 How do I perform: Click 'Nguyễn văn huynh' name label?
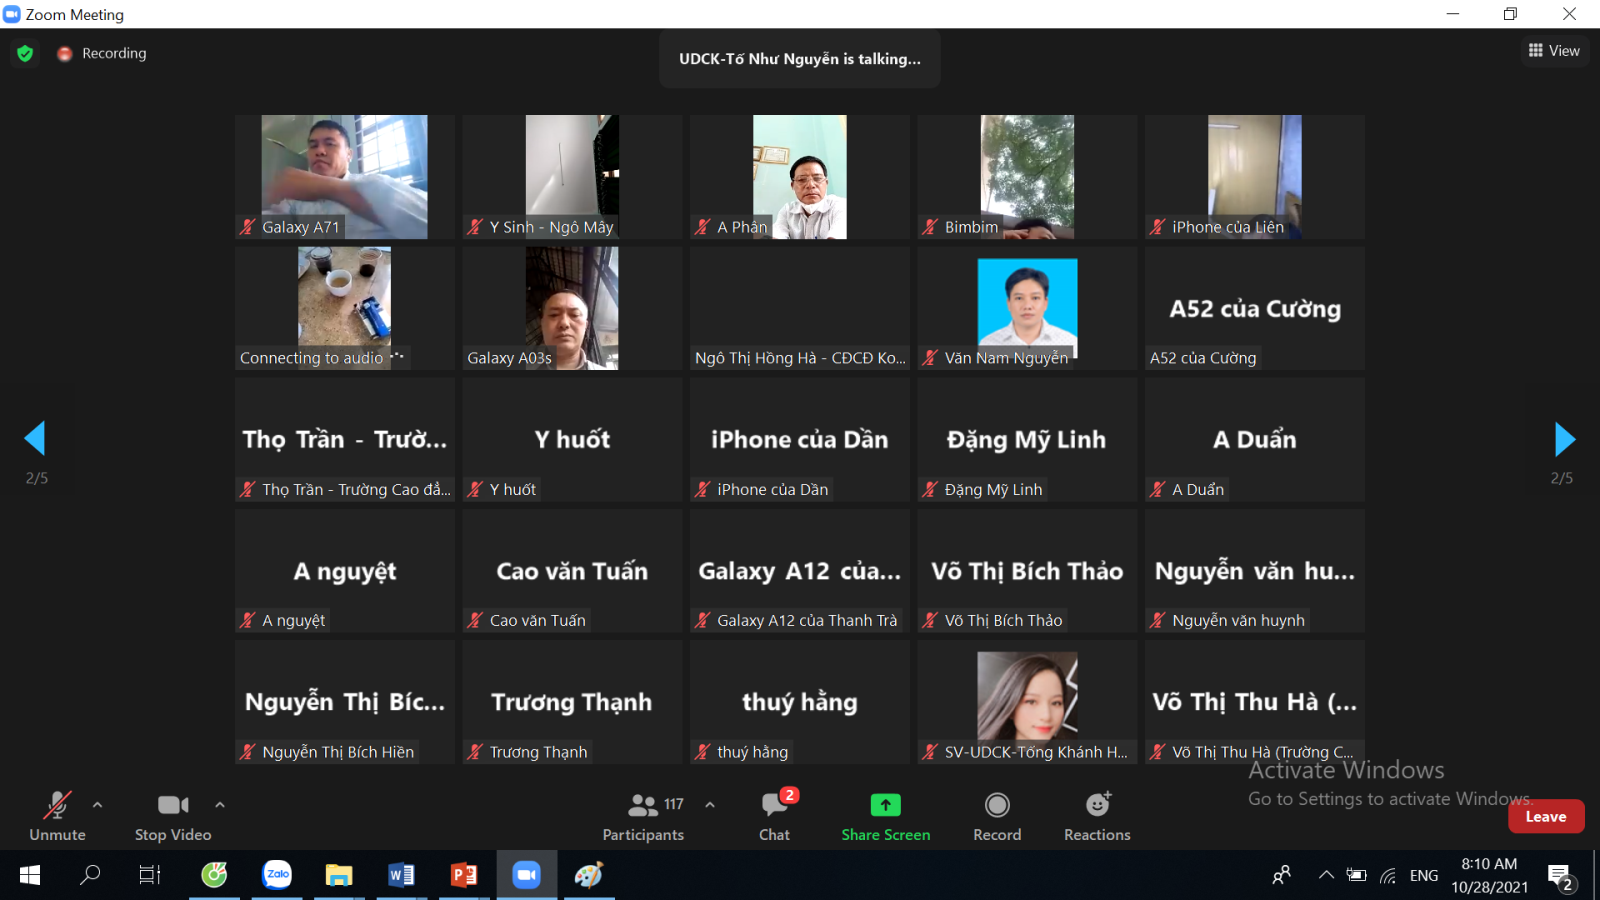click(1228, 620)
